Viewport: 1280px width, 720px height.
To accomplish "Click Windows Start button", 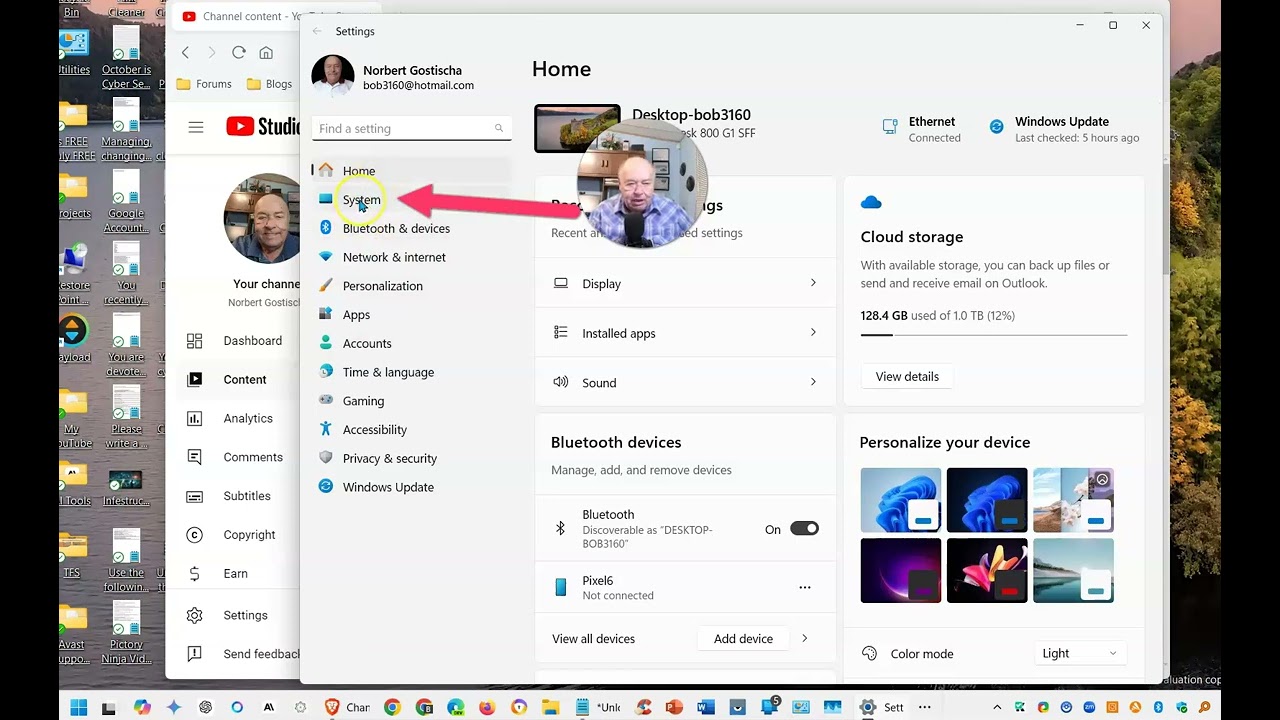I will point(79,707).
